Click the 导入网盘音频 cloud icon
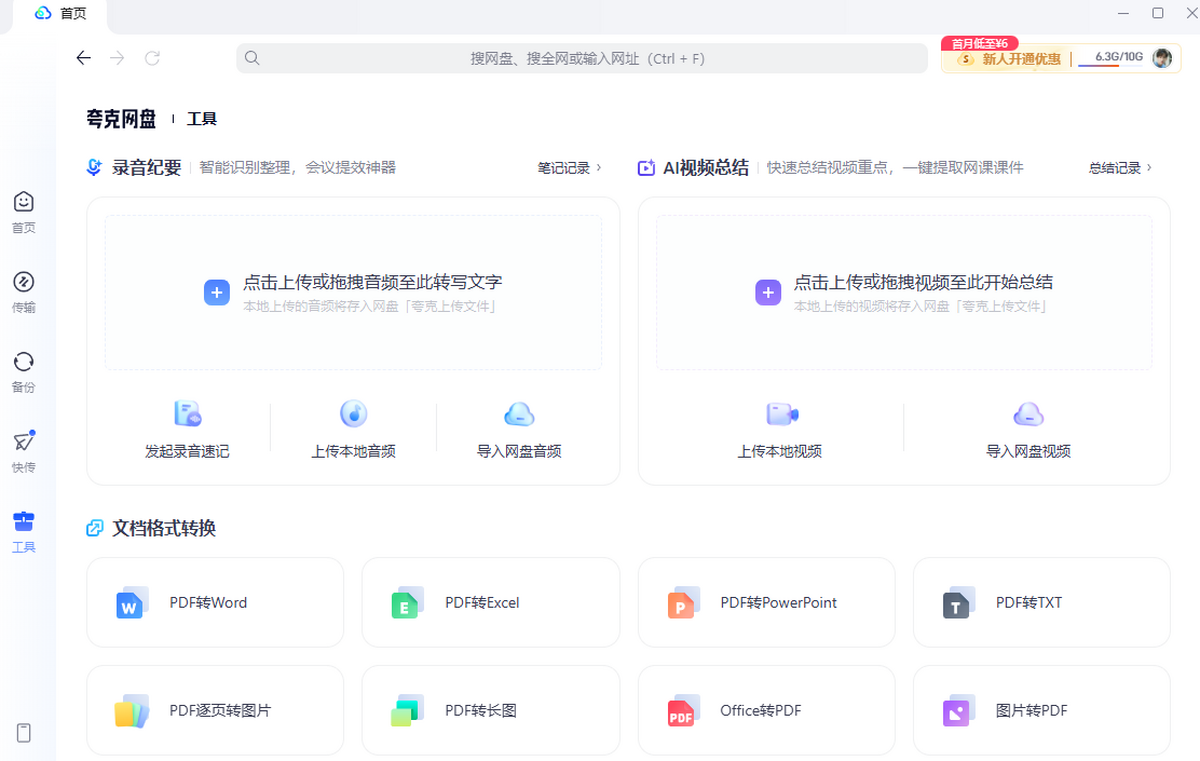Viewport: 1200px width, 761px height. pyautogui.click(x=519, y=413)
